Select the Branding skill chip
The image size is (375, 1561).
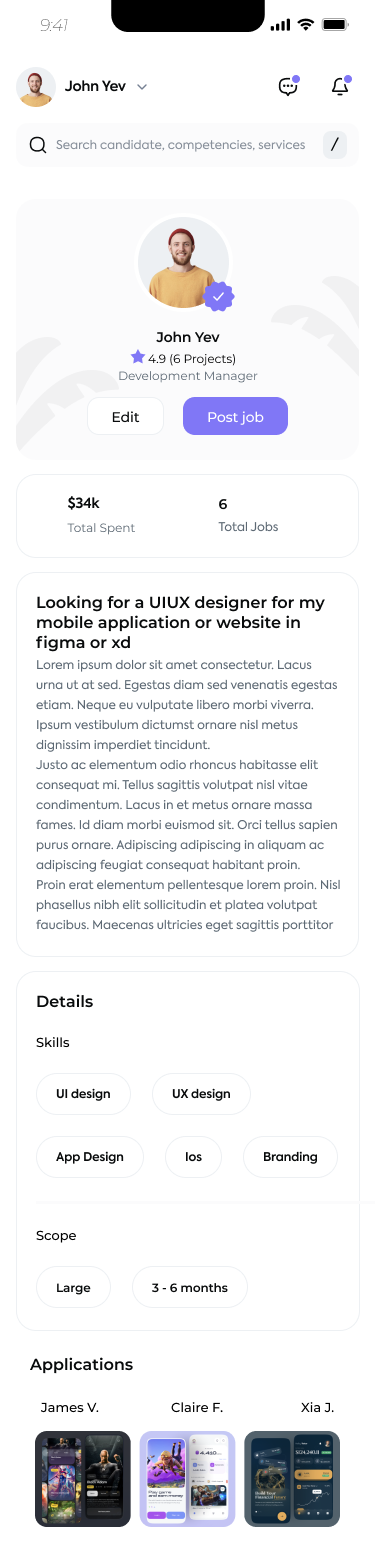pyautogui.click(x=290, y=1157)
